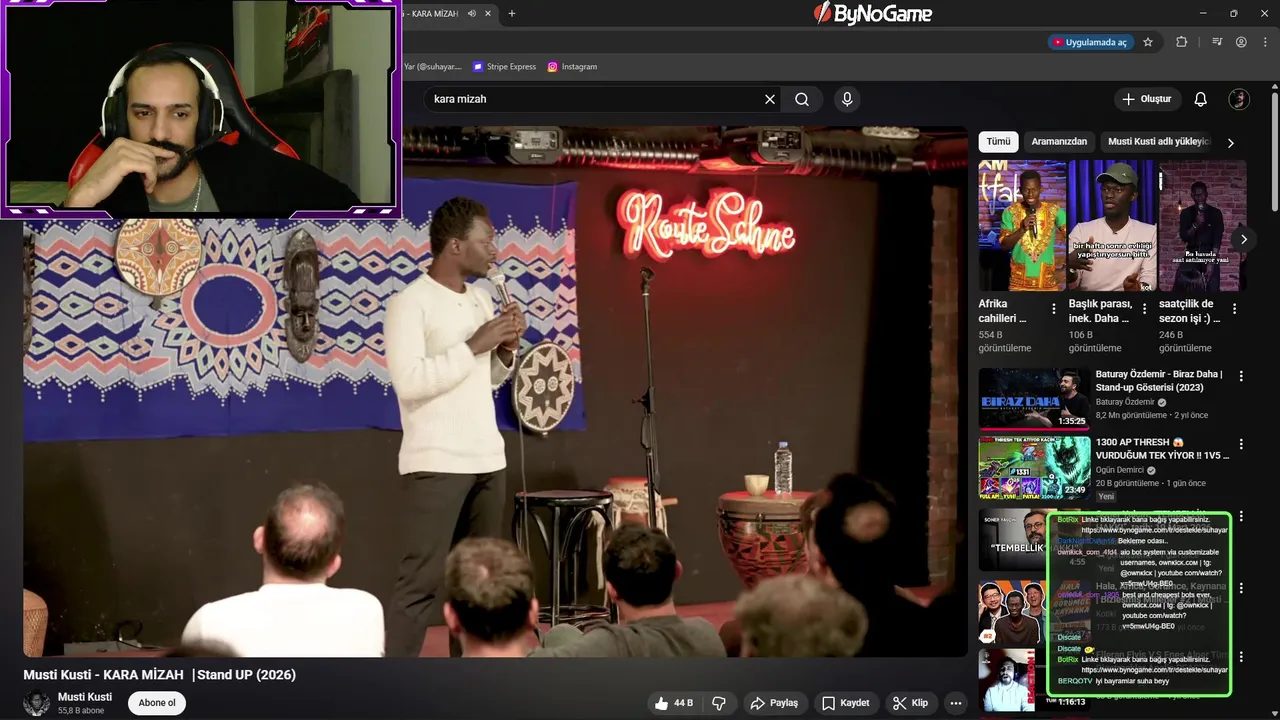This screenshot has width=1280, height=720.
Task: Open options for 1300 AP THRESH video
Action: (x=1241, y=444)
